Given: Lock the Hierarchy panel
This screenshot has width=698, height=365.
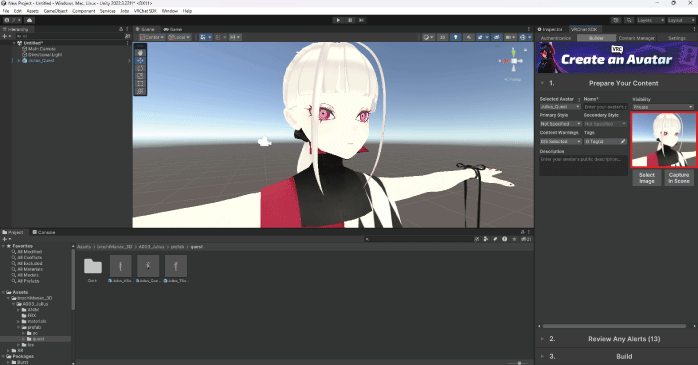Looking at the screenshot, I should coord(121,29).
